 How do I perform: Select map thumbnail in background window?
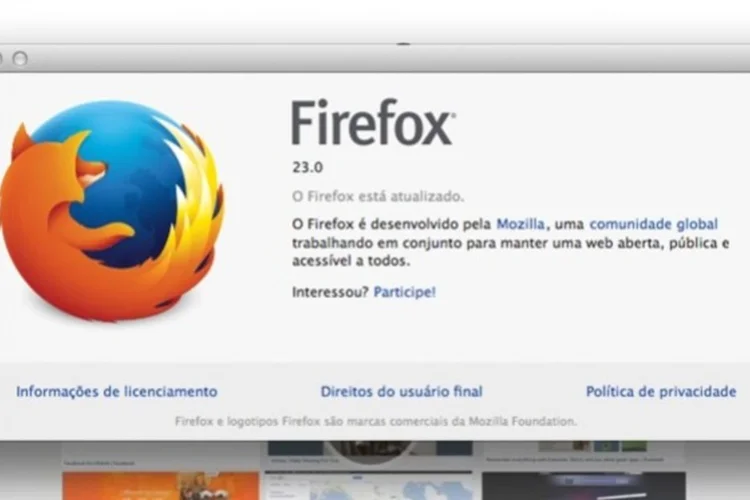pos(369,486)
